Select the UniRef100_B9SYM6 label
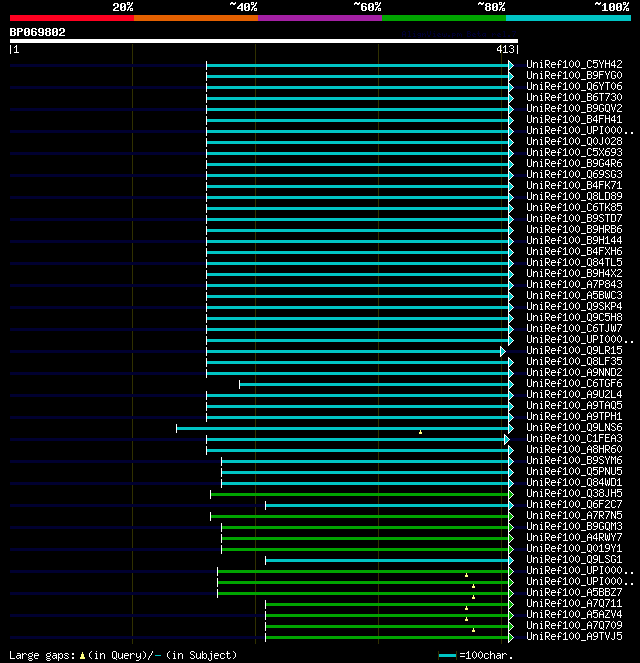The height and width of the screenshot is (663, 640). 574,460
